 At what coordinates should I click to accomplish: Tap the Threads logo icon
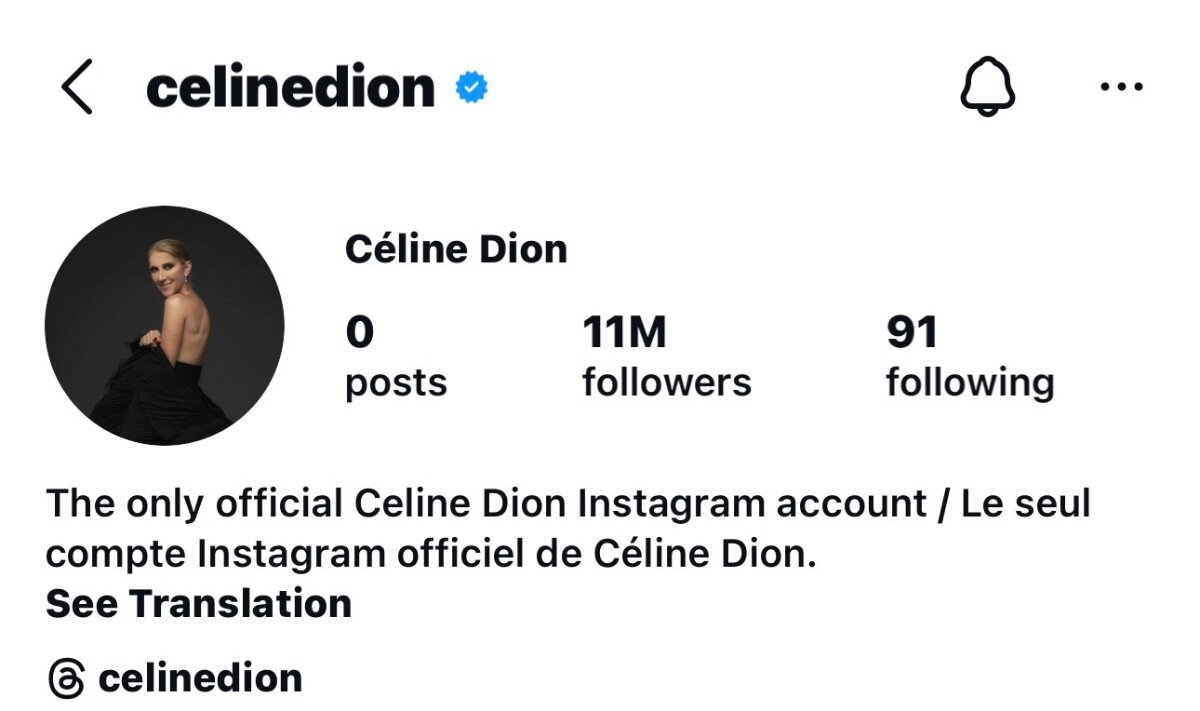[66, 679]
